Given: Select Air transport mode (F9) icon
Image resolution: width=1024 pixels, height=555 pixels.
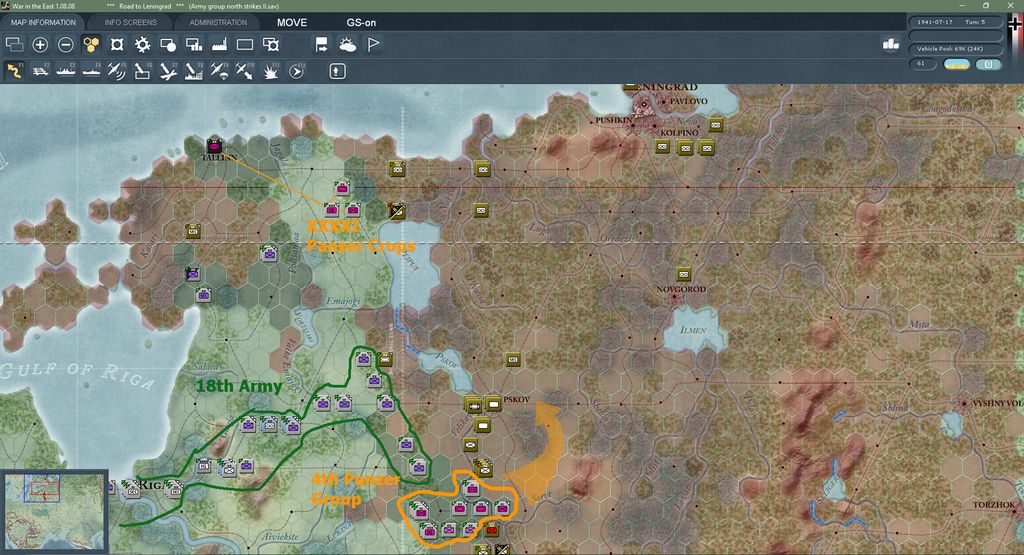Looking at the screenshot, I should pos(219,71).
